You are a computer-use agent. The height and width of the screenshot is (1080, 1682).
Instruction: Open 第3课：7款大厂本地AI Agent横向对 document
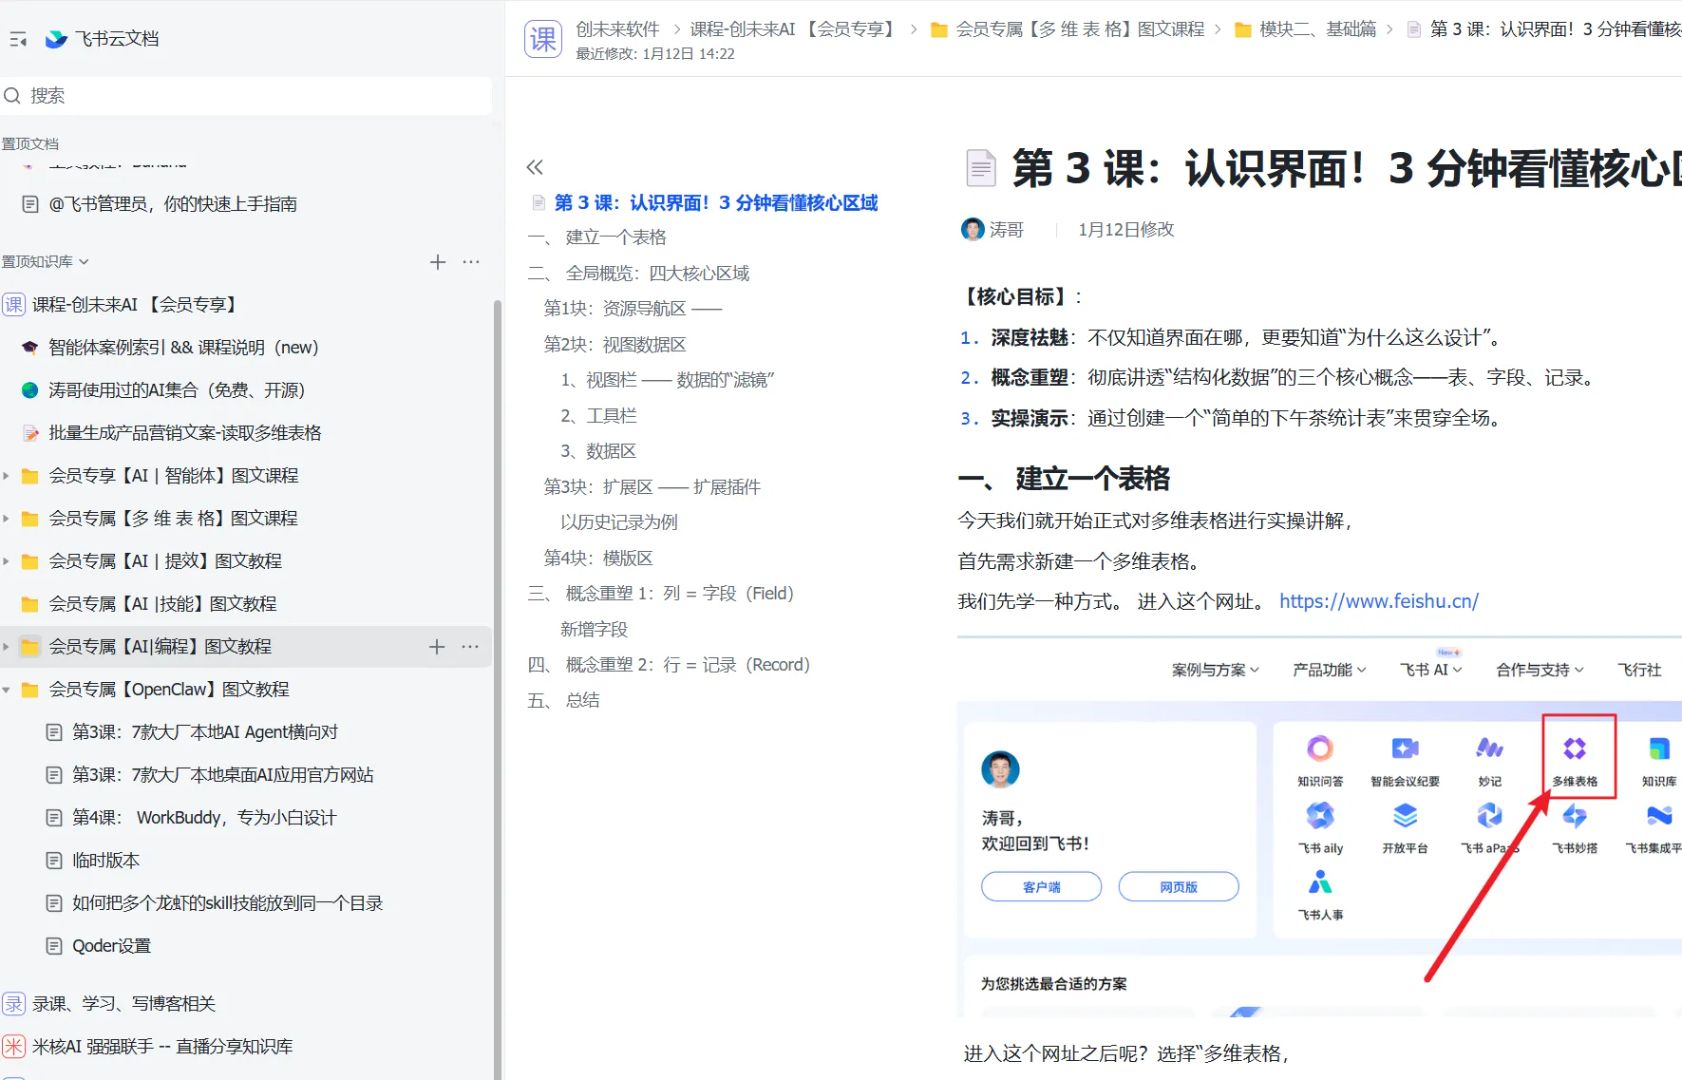click(x=205, y=733)
